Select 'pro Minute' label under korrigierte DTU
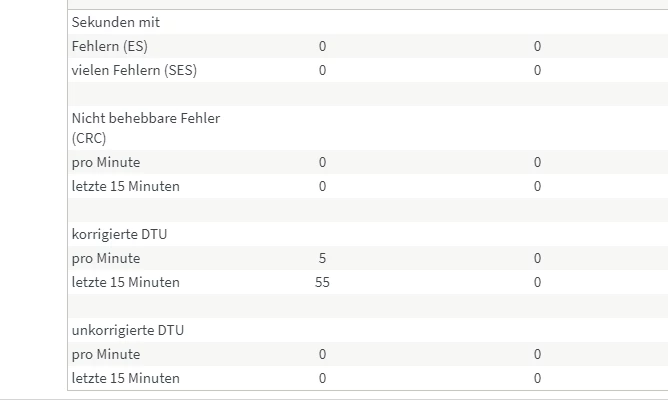Viewport: 668px width, 400px height. coord(106,258)
